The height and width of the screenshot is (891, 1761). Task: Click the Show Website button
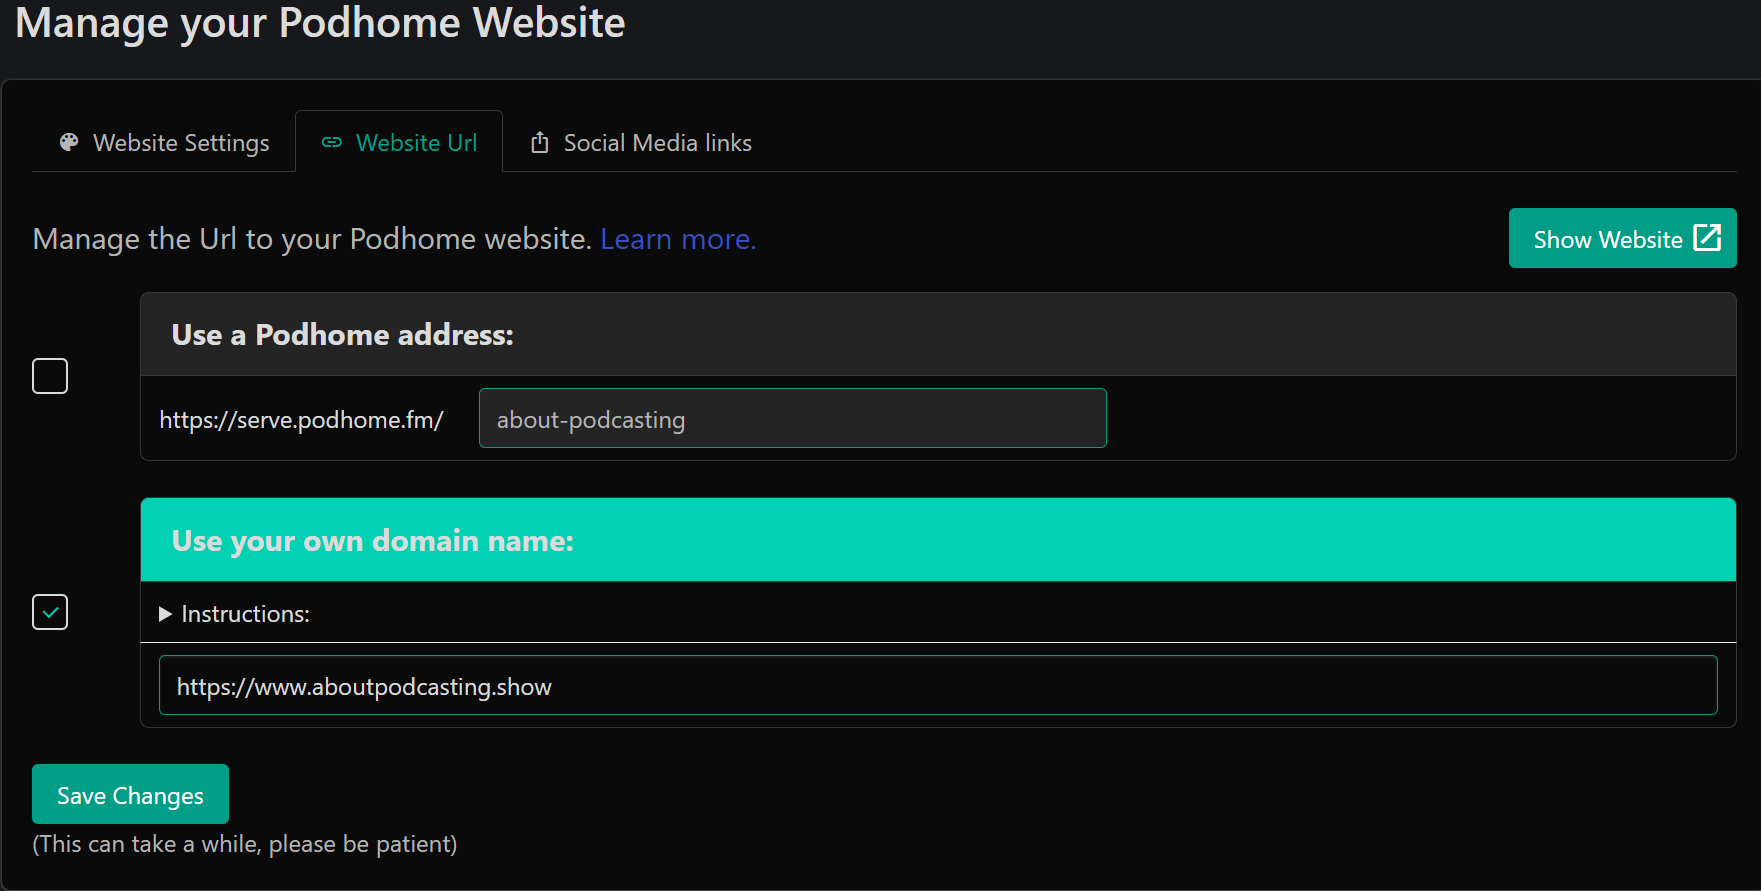1622,238
